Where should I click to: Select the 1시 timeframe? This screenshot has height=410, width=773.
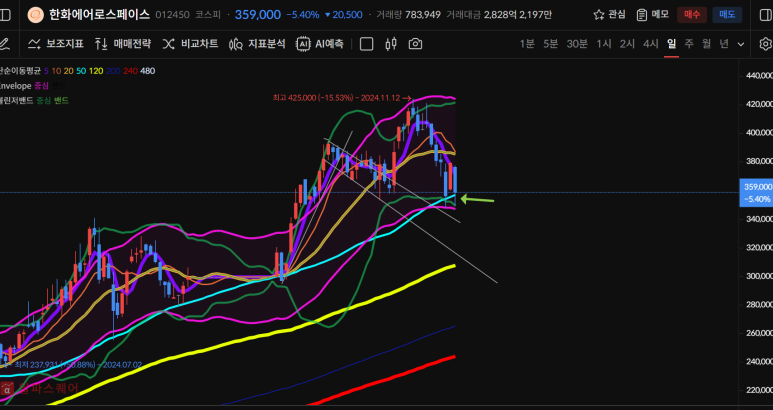tap(604, 44)
